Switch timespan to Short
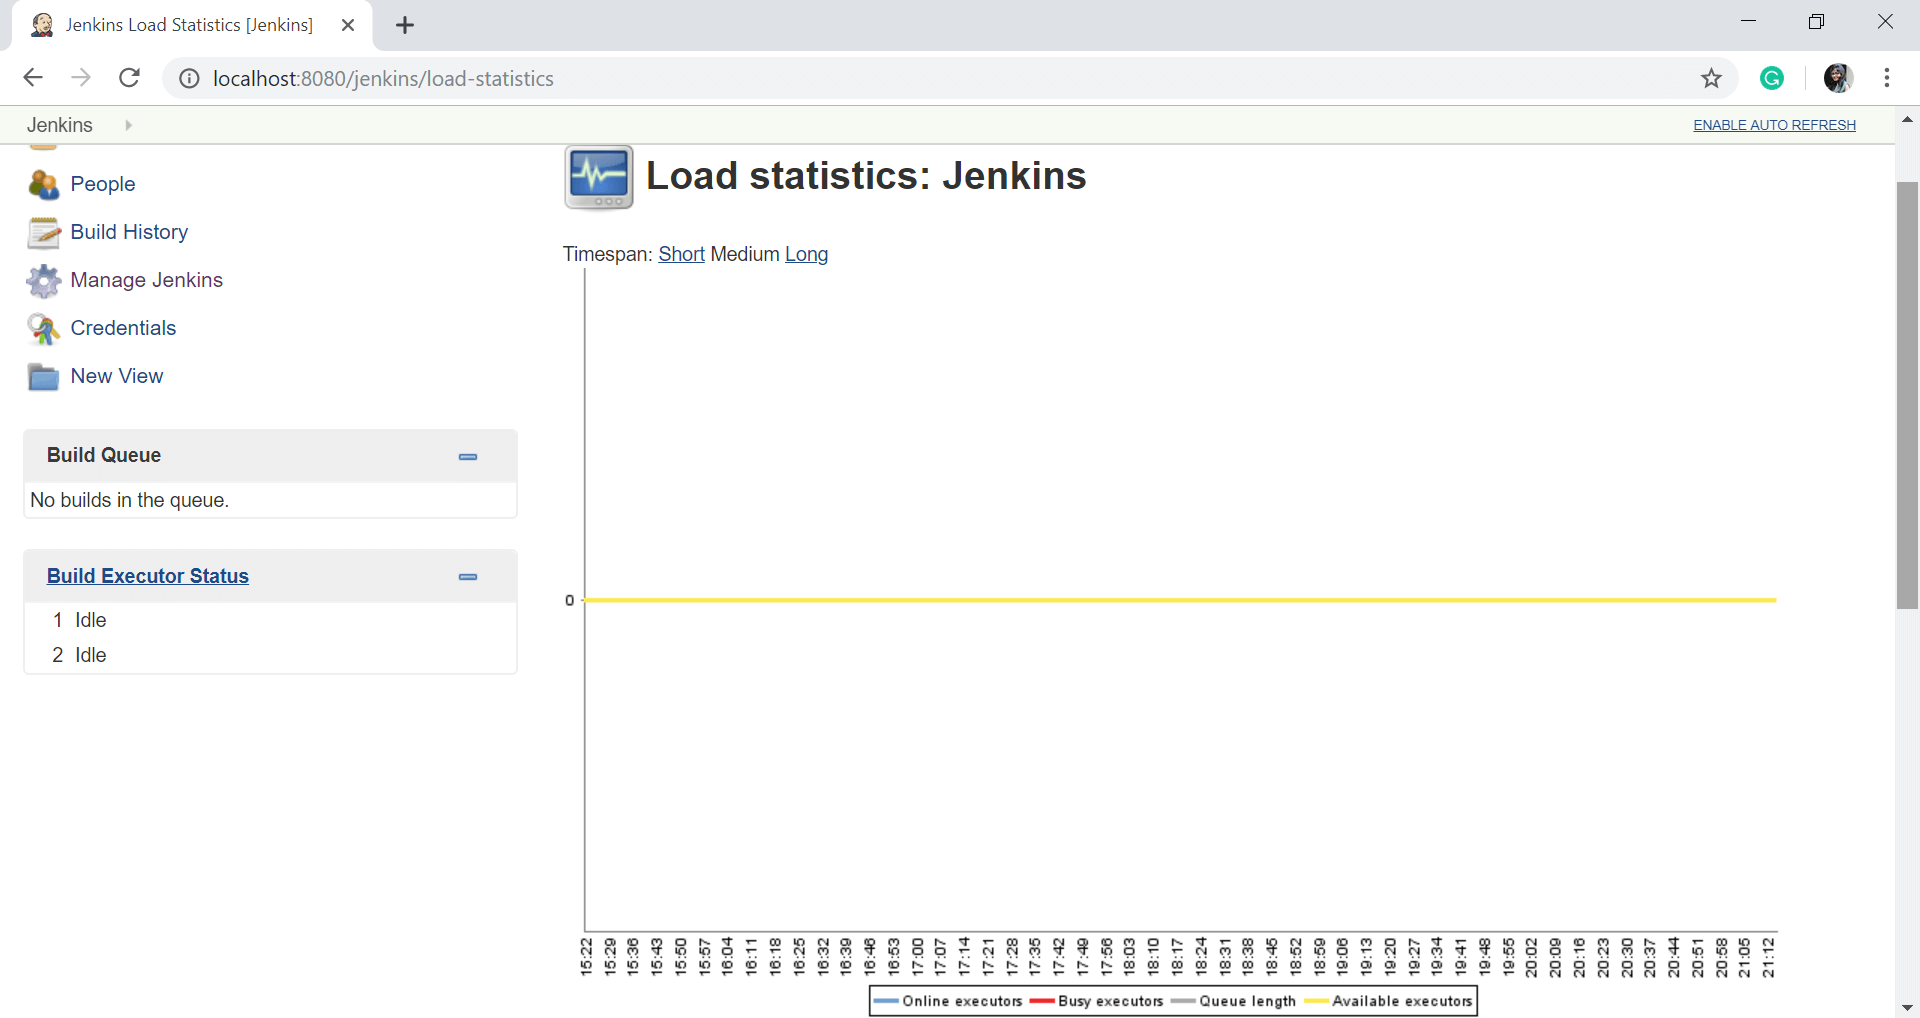 pos(681,254)
